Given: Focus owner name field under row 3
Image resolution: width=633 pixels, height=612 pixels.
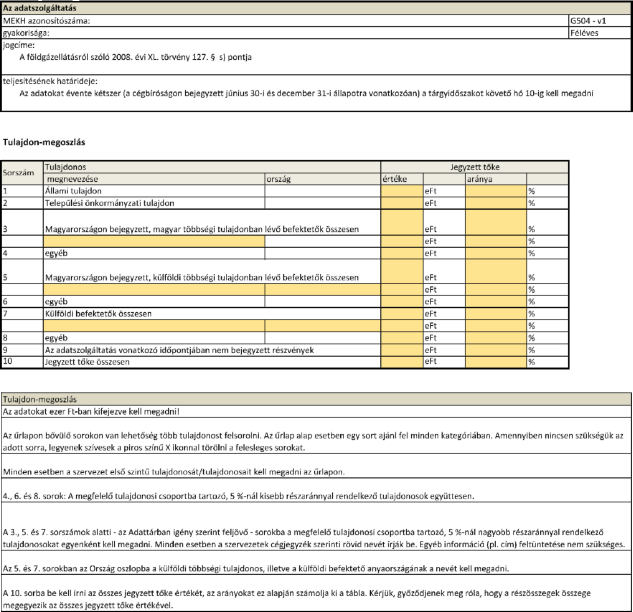Looking at the screenshot, I should (154, 241).
